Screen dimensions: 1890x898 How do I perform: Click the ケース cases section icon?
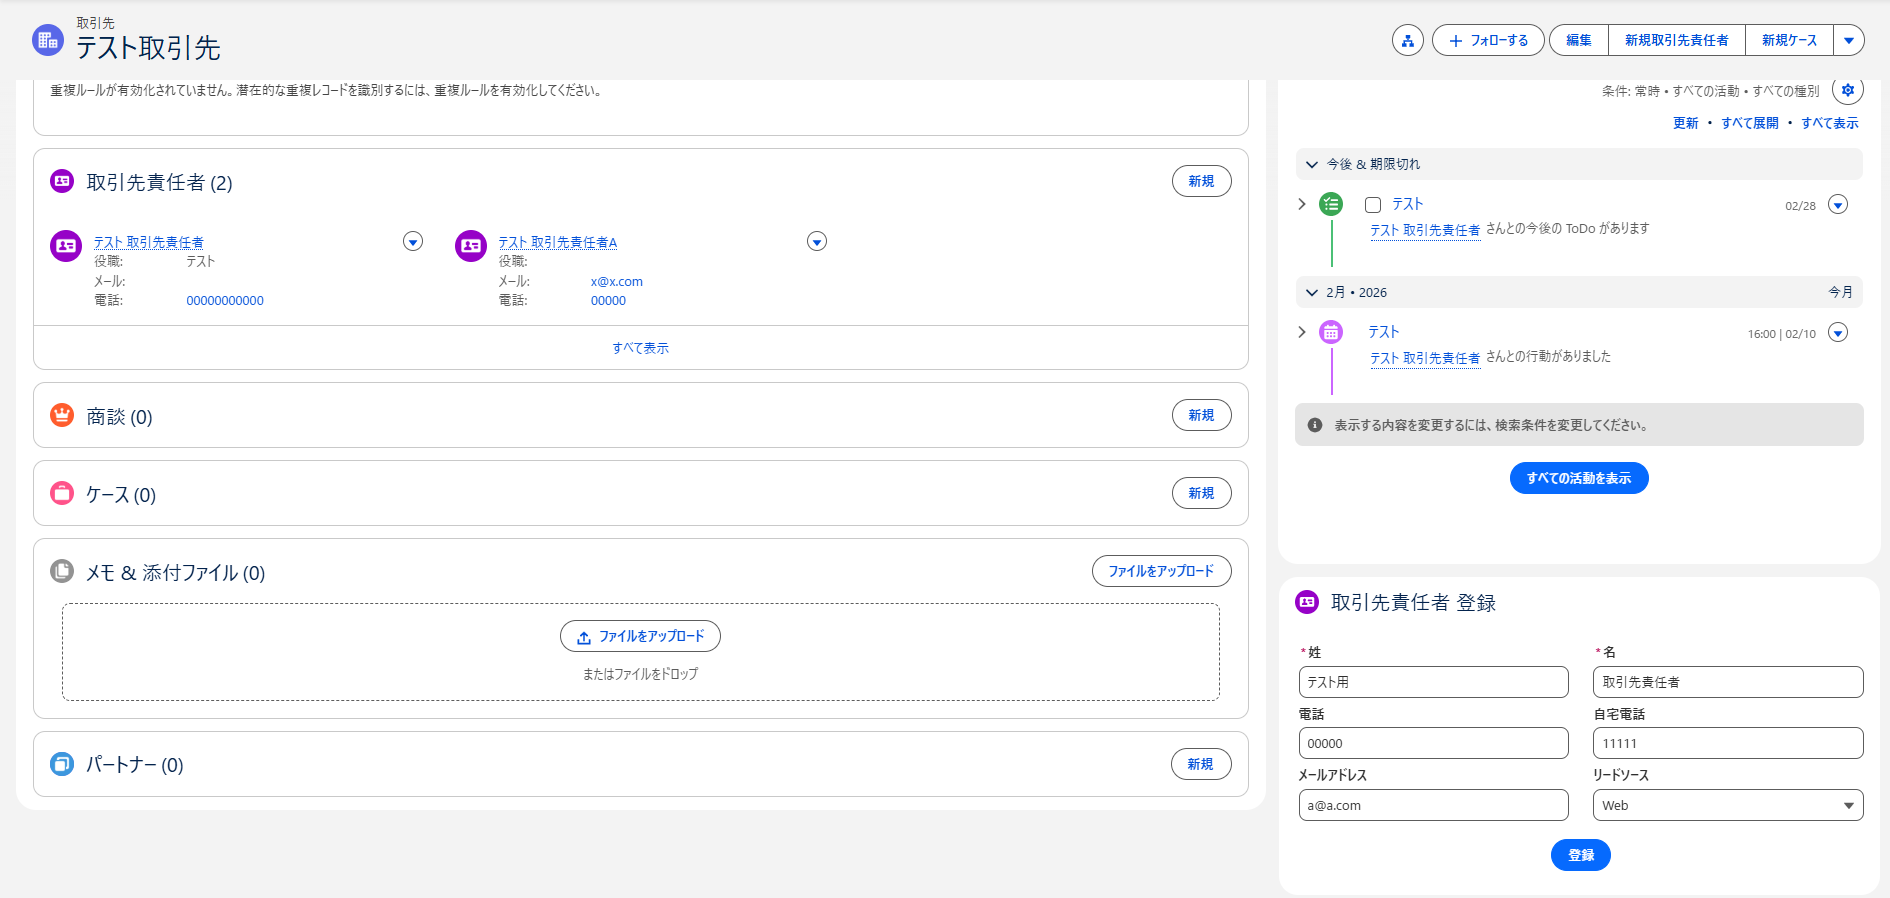click(x=62, y=493)
